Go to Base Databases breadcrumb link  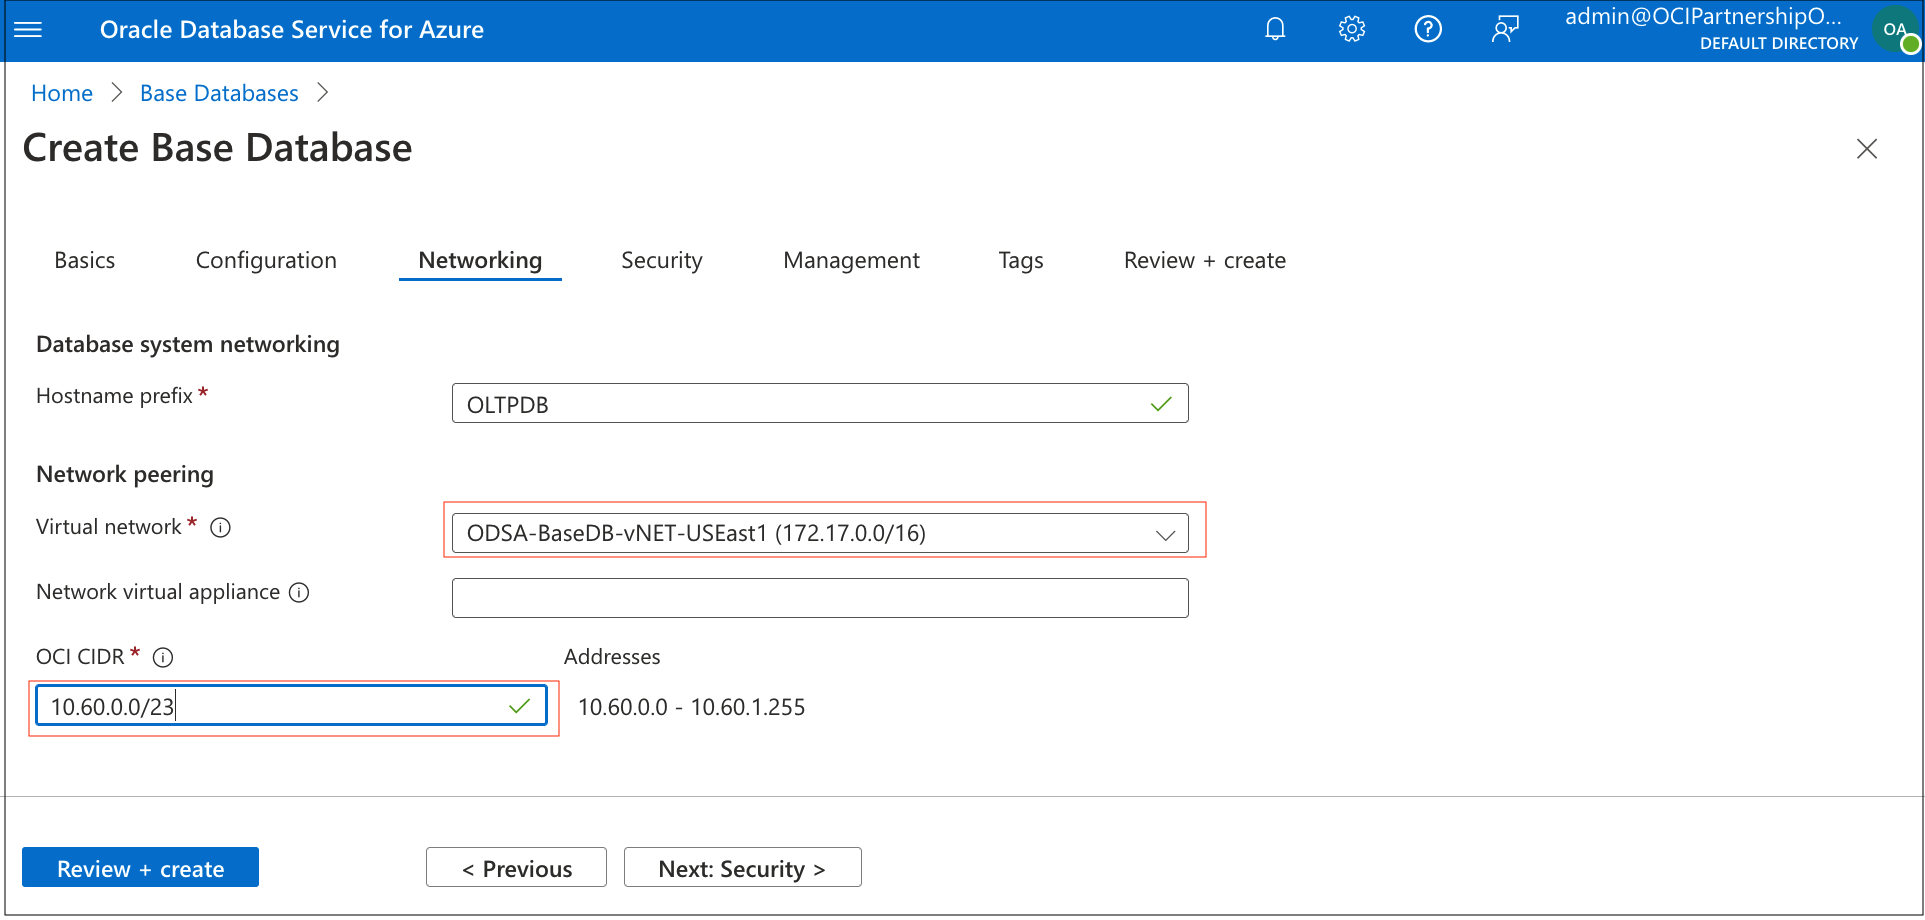pyautogui.click(x=218, y=92)
